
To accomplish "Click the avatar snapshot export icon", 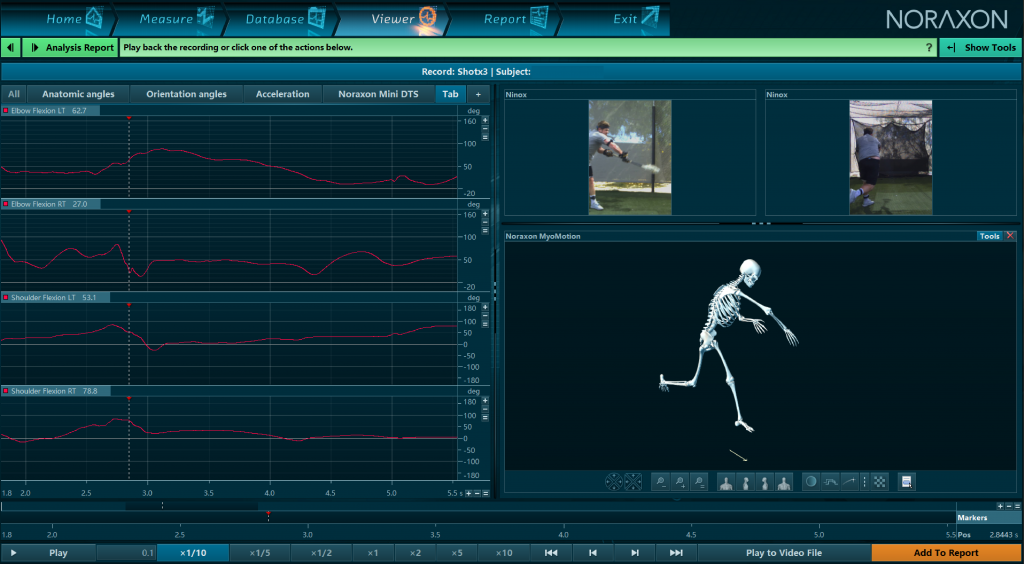I will point(906,482).
